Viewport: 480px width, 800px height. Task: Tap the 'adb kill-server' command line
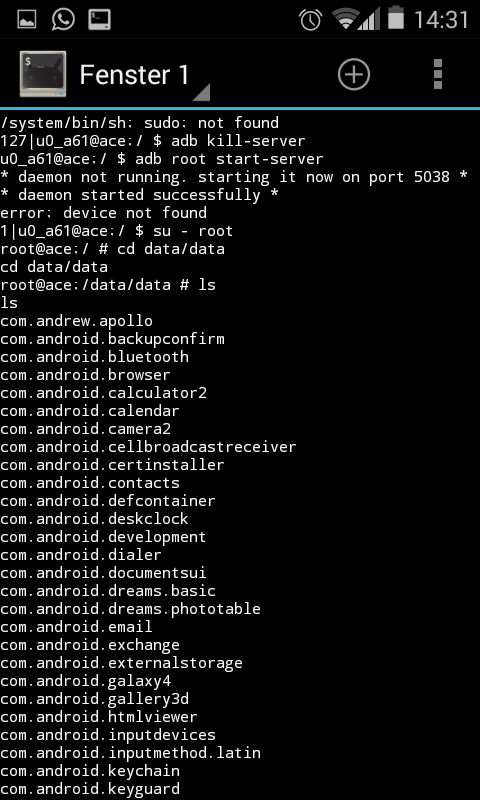pos(153,141)
